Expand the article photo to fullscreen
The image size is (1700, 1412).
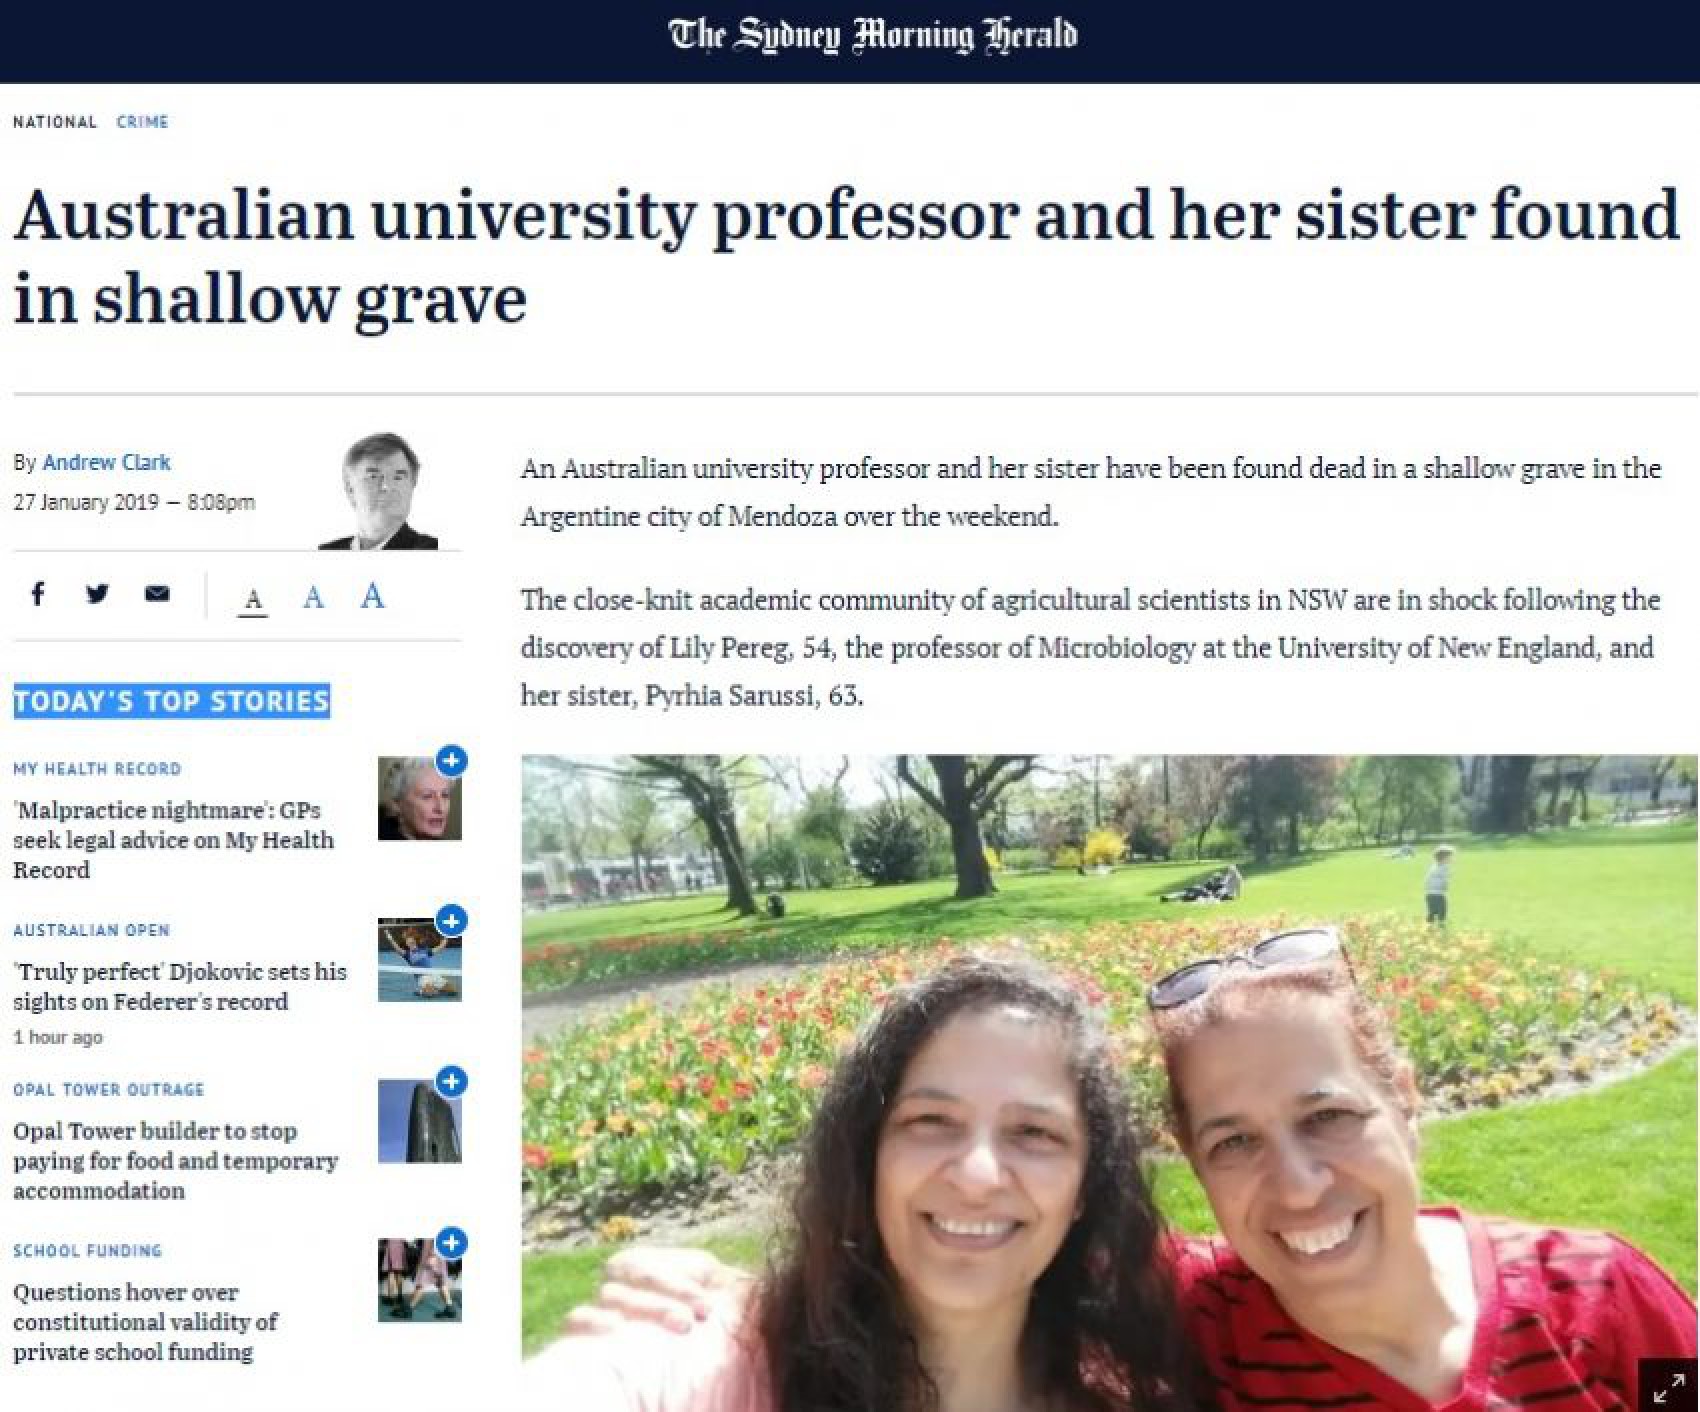[x=1668, y=1388]
